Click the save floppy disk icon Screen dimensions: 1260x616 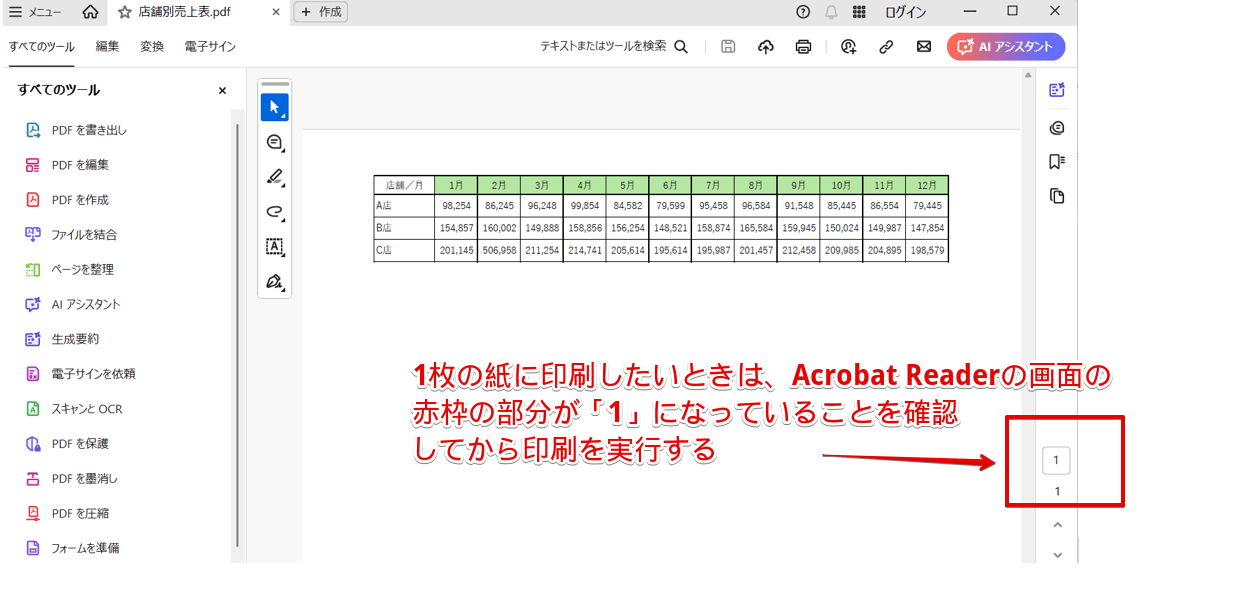tap(728, 46)
